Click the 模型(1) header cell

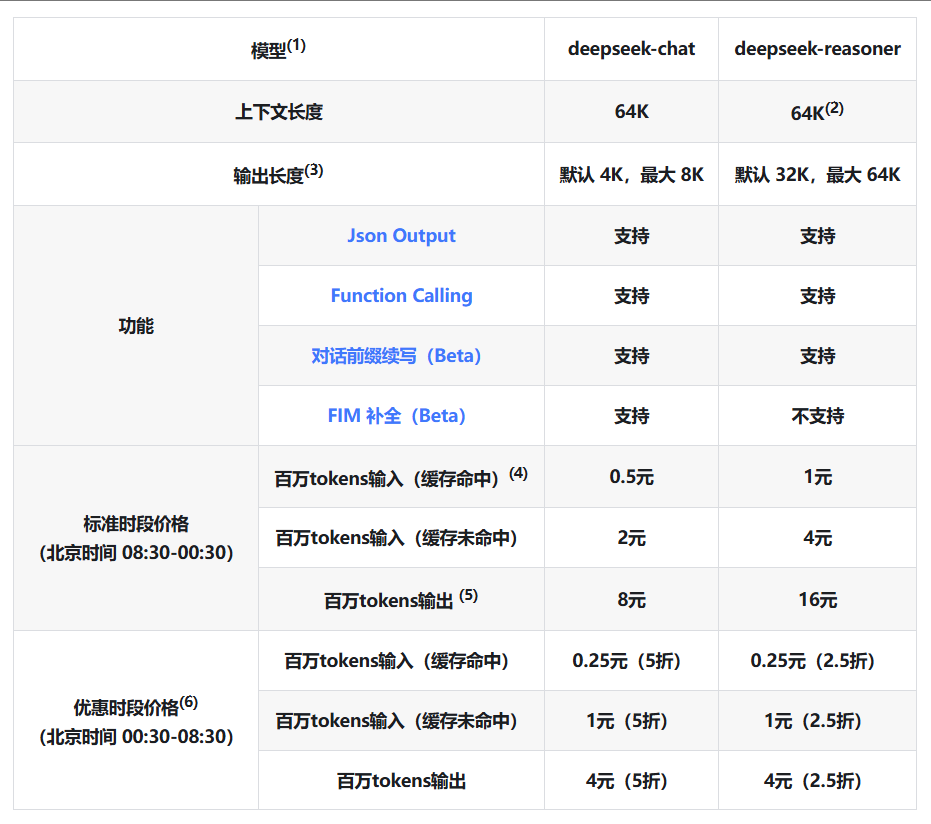278,49
